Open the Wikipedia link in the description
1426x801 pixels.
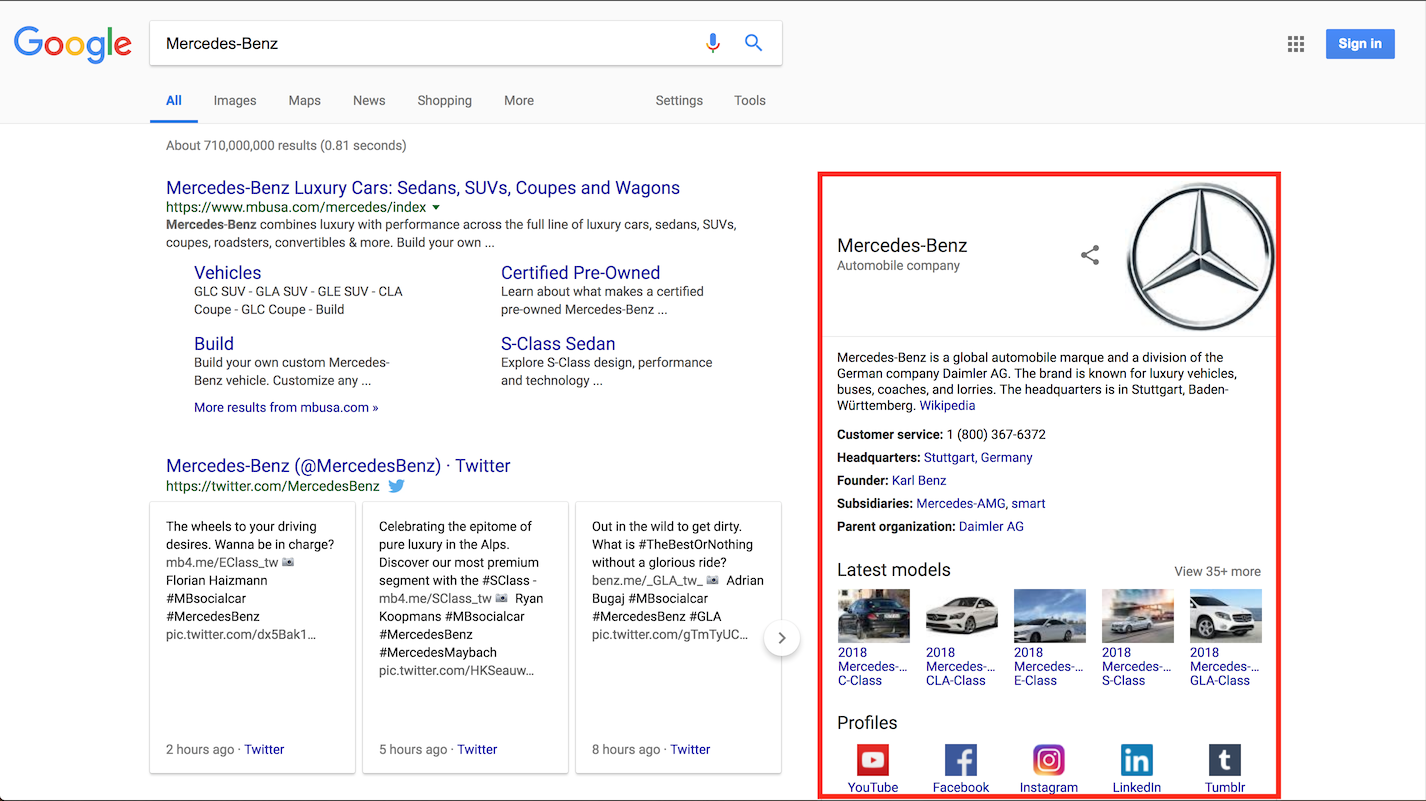pos(946,405)
